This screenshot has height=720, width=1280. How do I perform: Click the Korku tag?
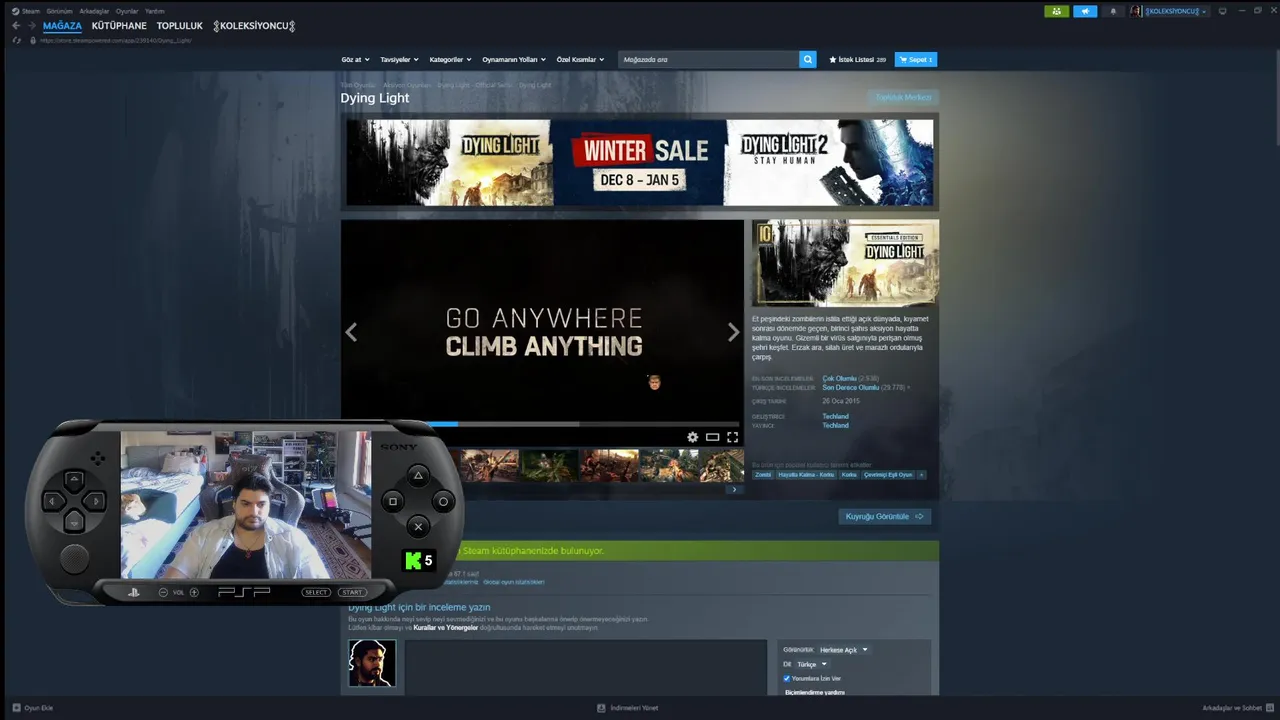click(x=849, y=475)
